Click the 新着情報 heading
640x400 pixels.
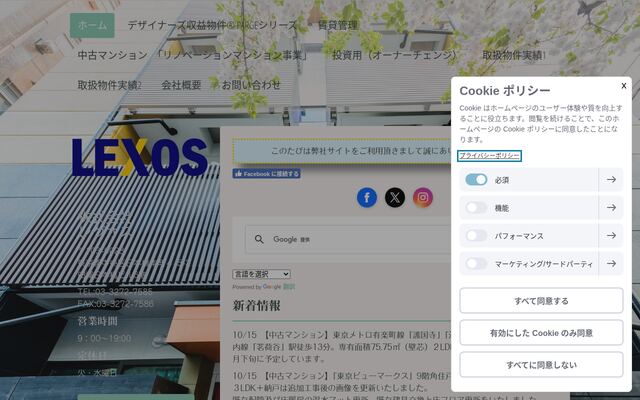256,305
